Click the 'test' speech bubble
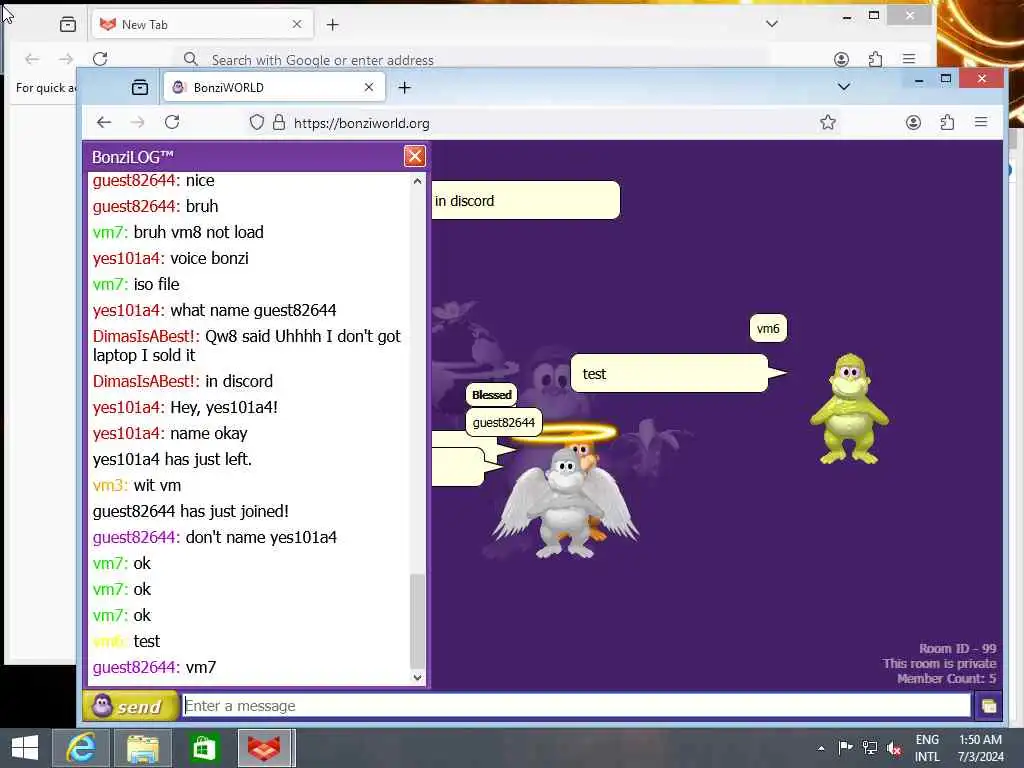The width and height of the screenshot is (1024, 768). [669, 374]
